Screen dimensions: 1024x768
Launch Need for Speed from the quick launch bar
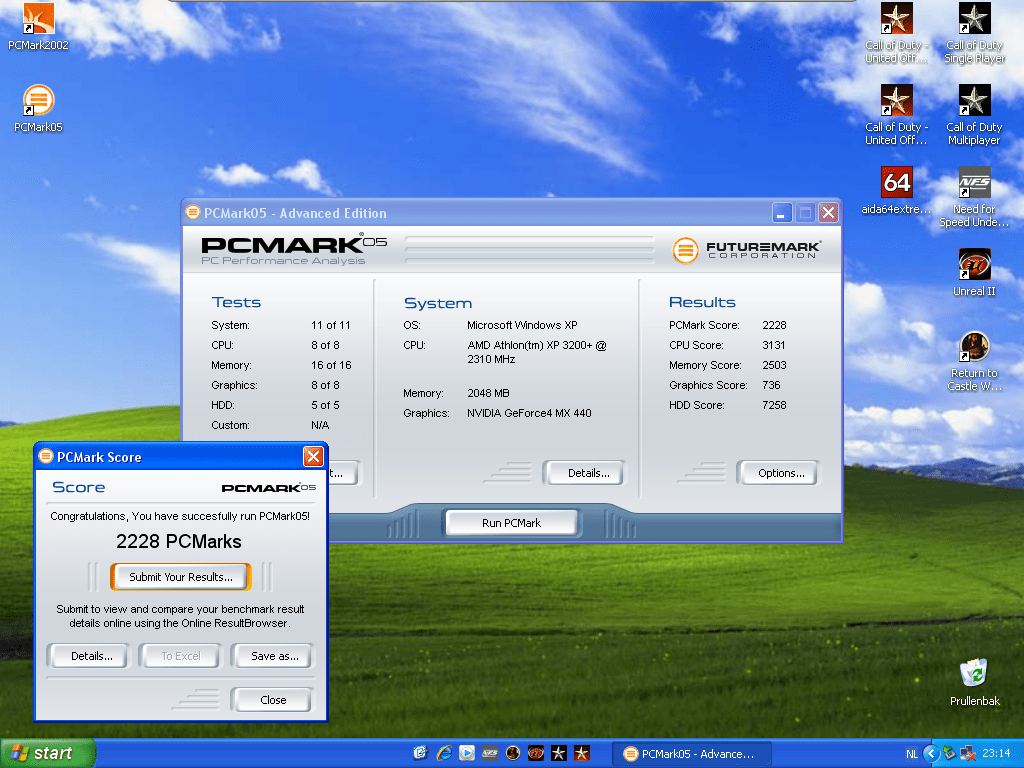click(x=490, y=753)
